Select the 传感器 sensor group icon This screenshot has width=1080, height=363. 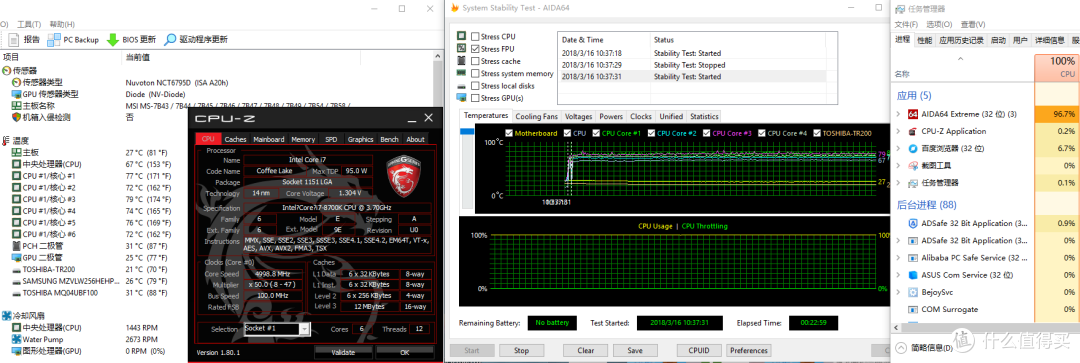tap(6, 71)
